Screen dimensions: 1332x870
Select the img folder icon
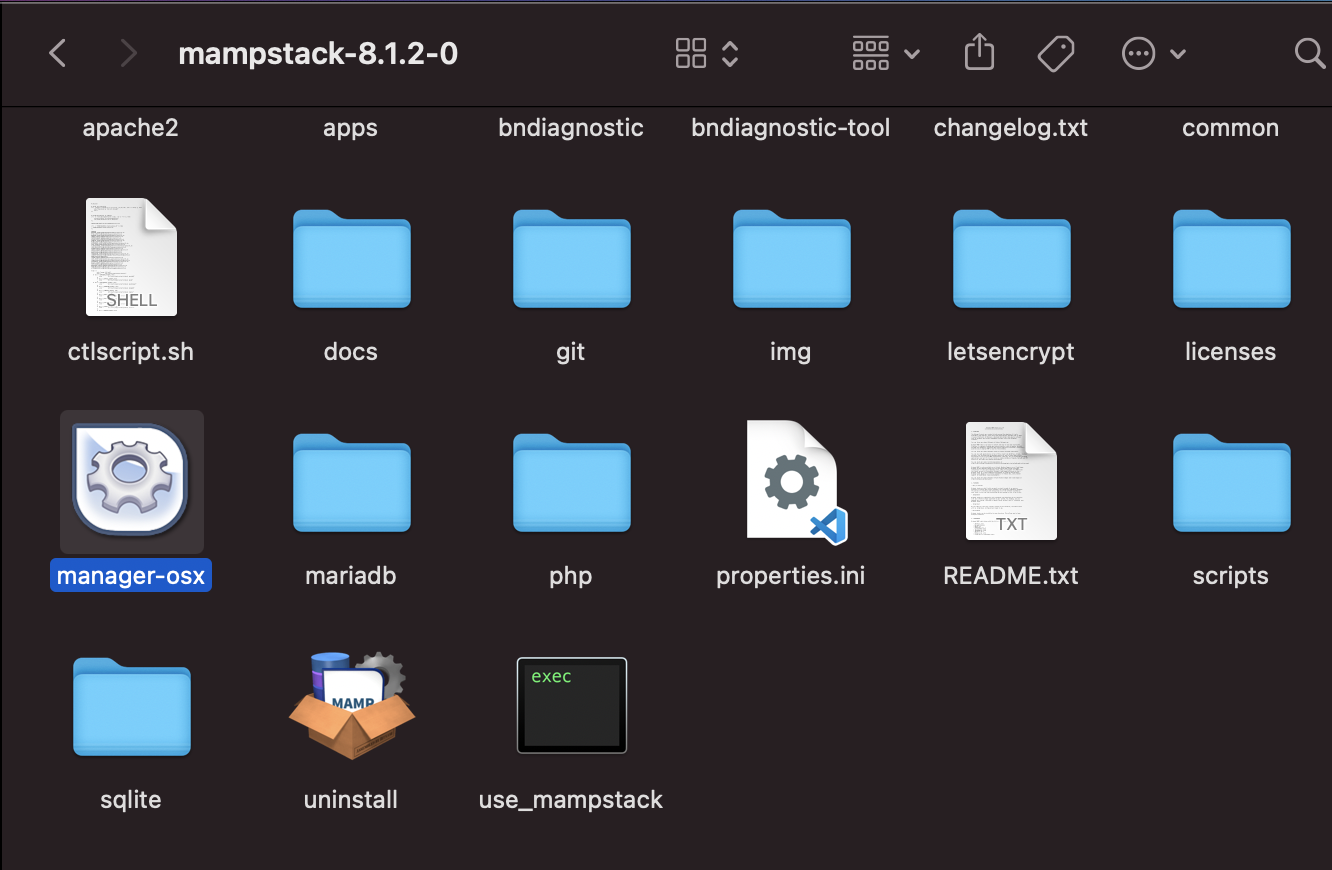pos(791,259)
